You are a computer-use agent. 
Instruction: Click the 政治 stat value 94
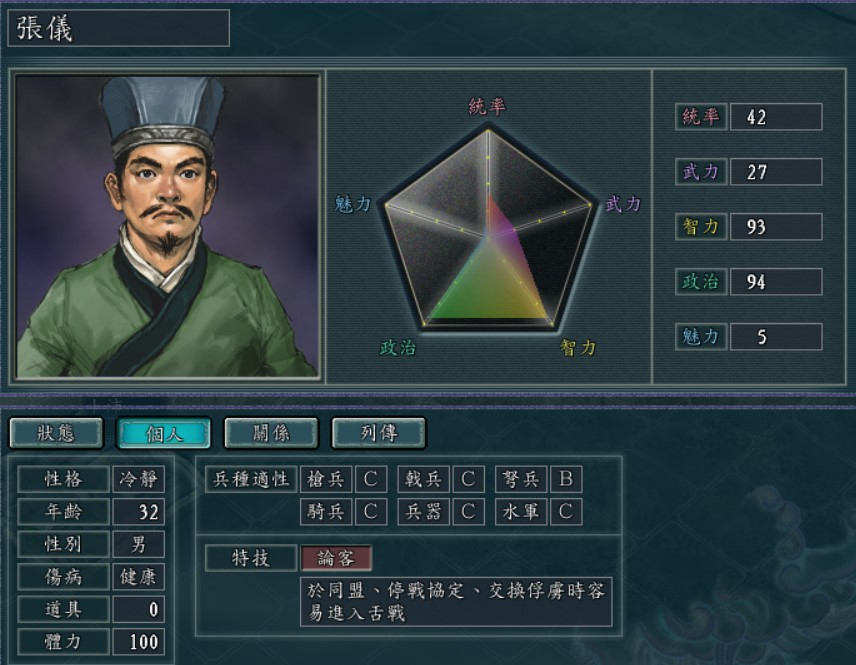[x=776, y=282]
